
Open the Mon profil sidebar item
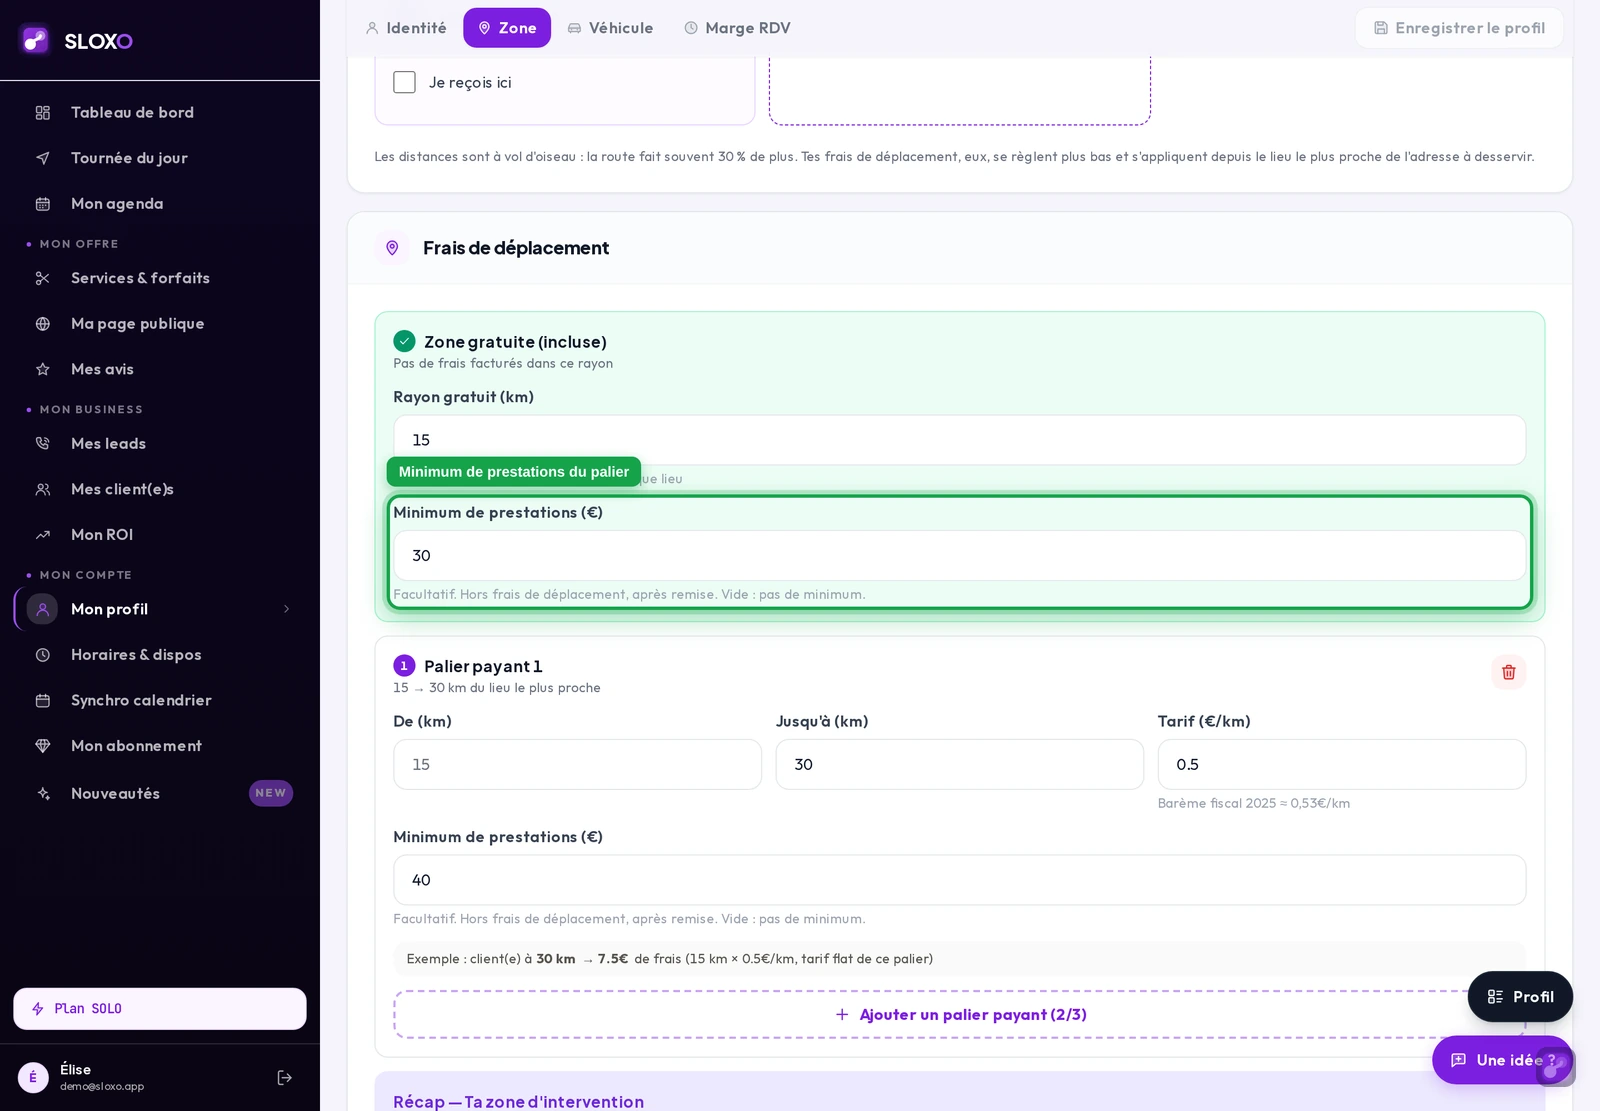coord(160,609)
